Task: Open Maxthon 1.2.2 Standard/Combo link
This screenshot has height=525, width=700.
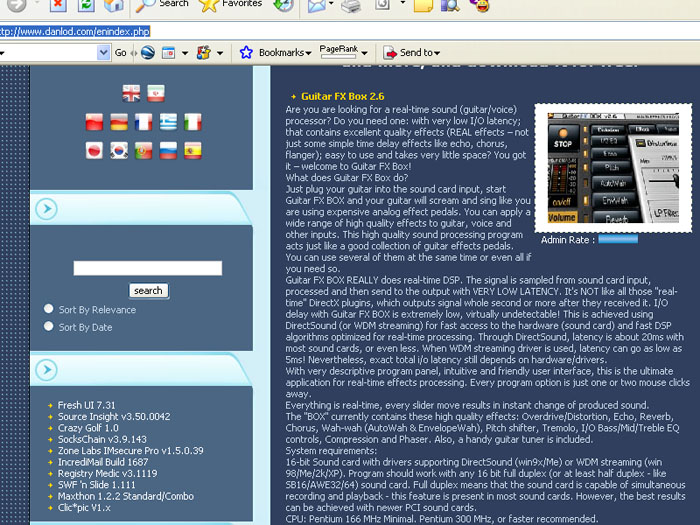Action: [x=126, y=496]
